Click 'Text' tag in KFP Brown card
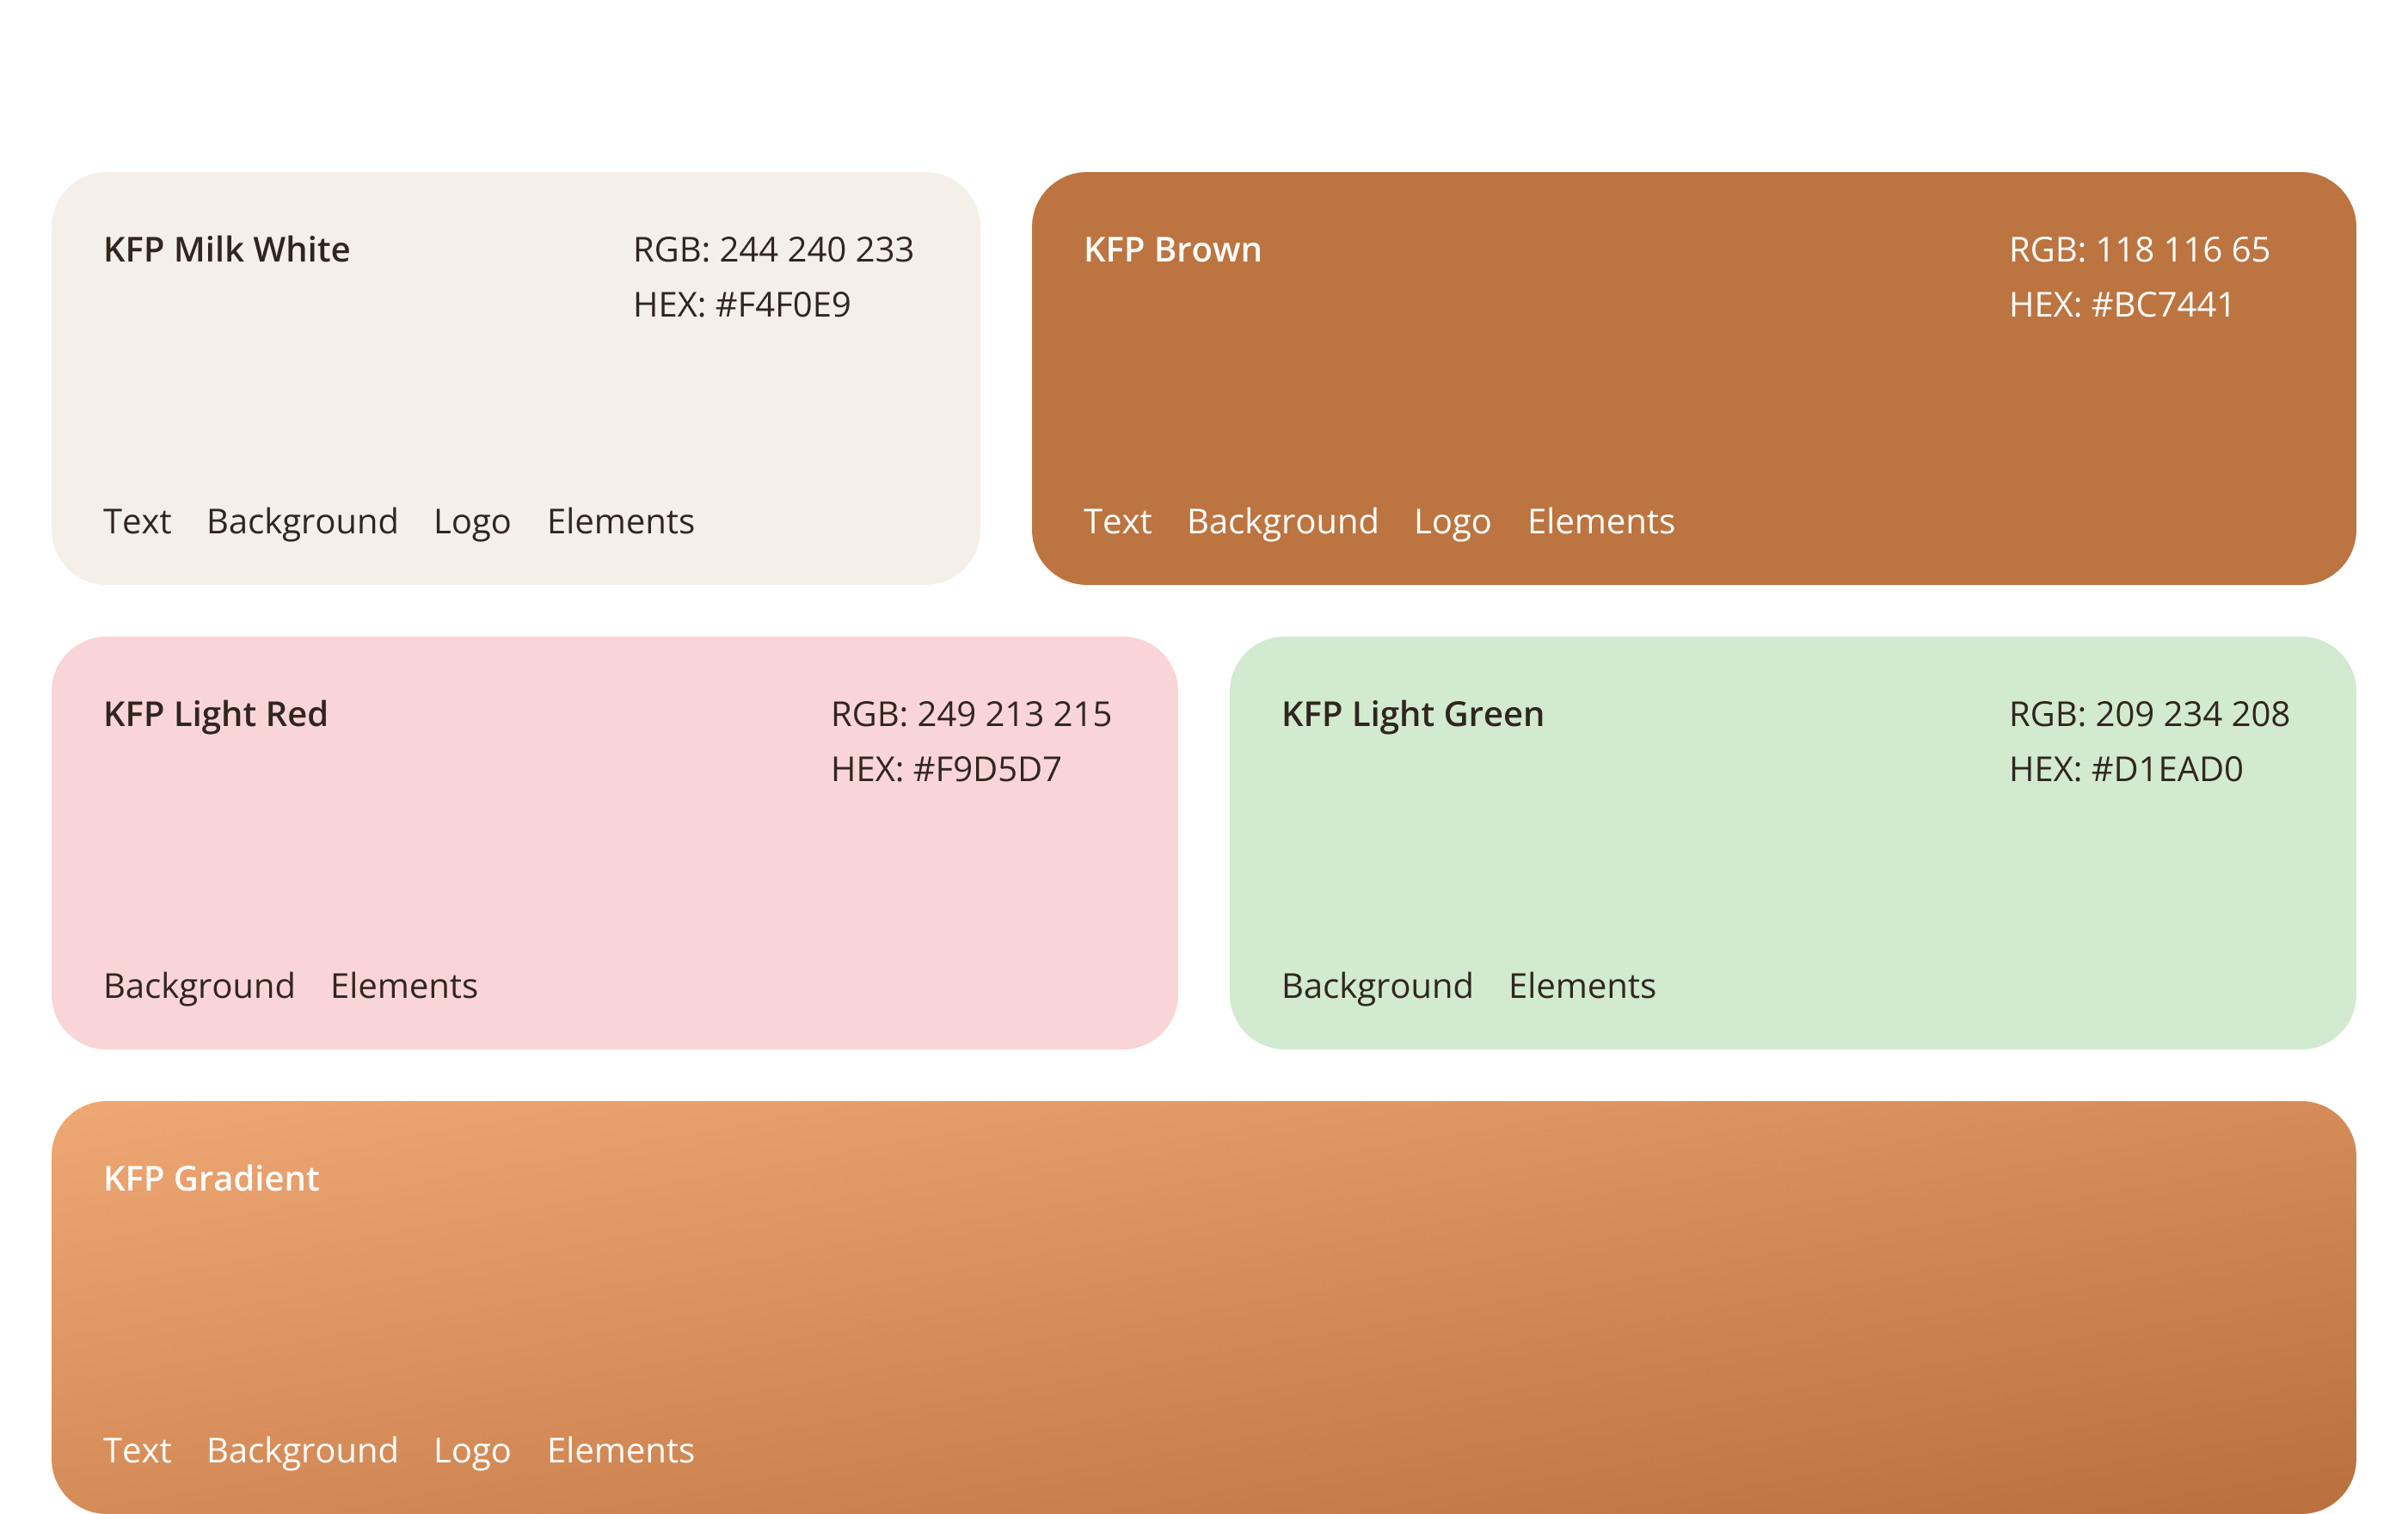2408x1514 pixels. pyautogui.click(x=1117, y=522)
